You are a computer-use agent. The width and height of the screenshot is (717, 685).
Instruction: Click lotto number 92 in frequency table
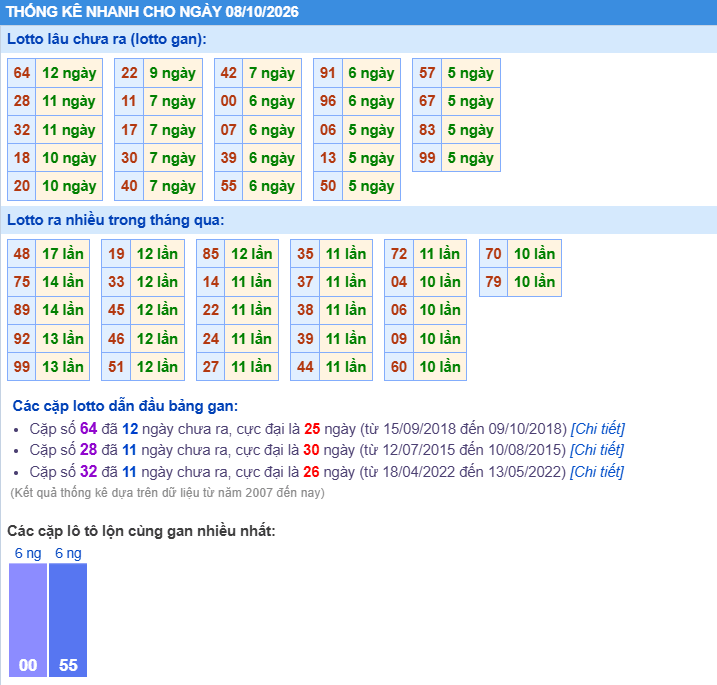[x=21, y=338]
